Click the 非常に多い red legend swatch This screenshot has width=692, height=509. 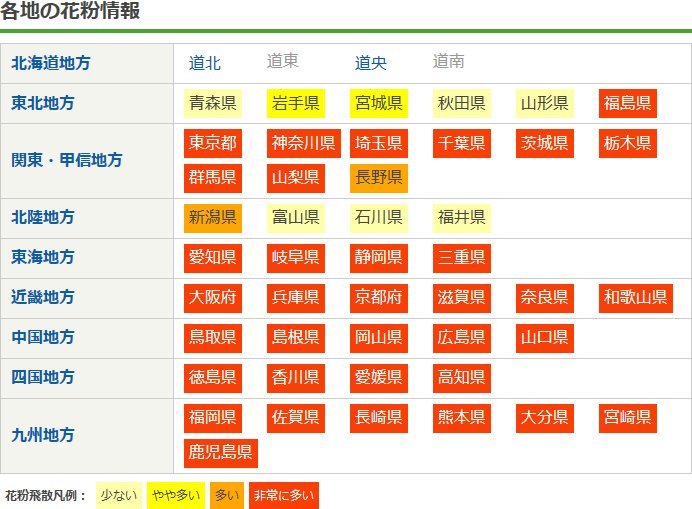284,495
